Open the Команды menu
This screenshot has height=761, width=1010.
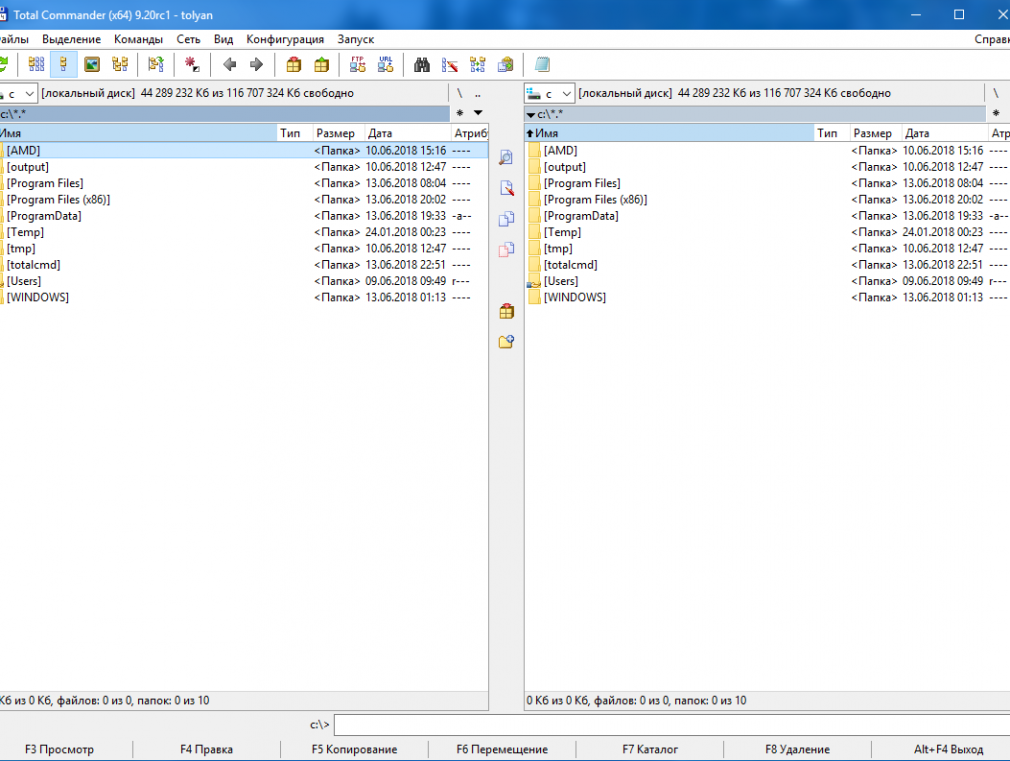[x=138, y=39]
